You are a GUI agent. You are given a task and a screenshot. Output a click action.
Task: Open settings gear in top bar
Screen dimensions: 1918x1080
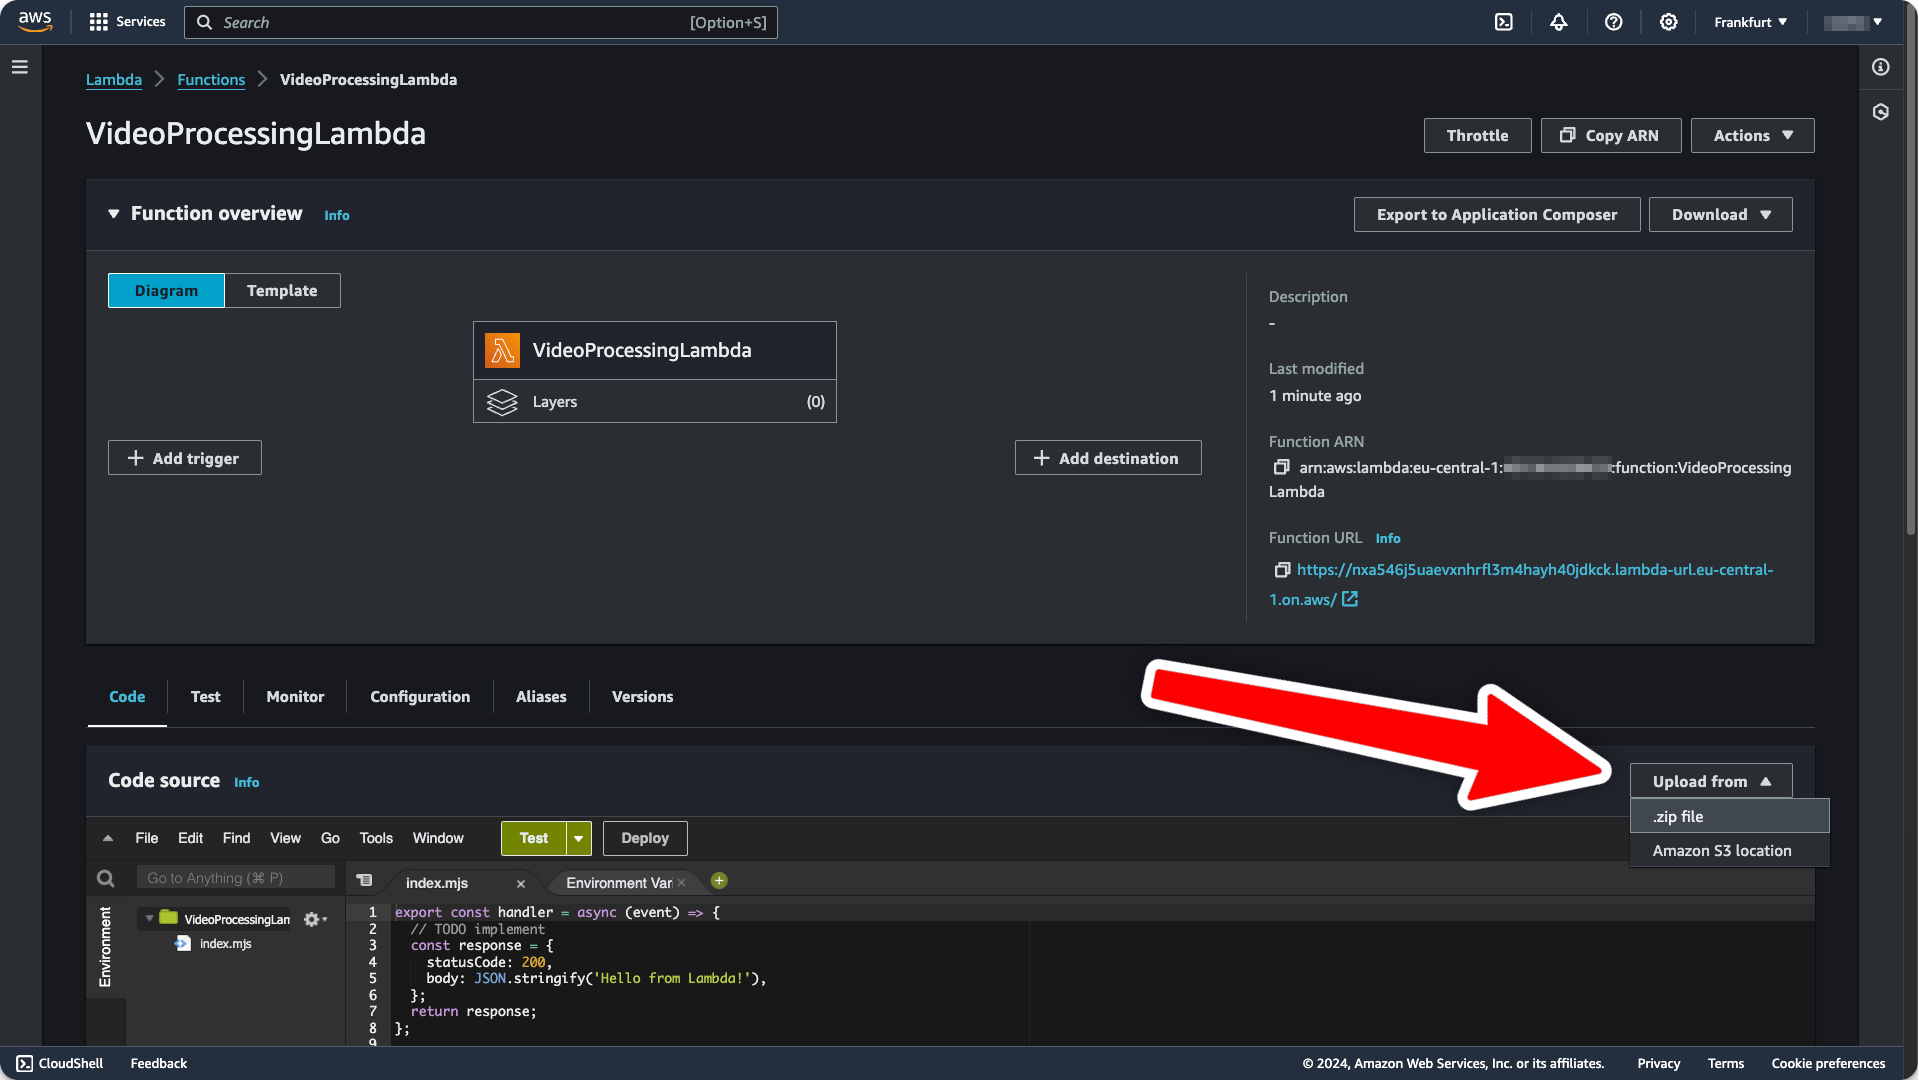tap(1669, 22)
